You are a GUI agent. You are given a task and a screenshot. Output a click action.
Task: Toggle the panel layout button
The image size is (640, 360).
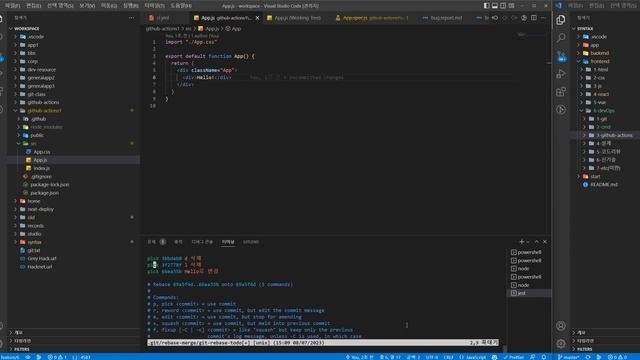click(x=495, y=6)
